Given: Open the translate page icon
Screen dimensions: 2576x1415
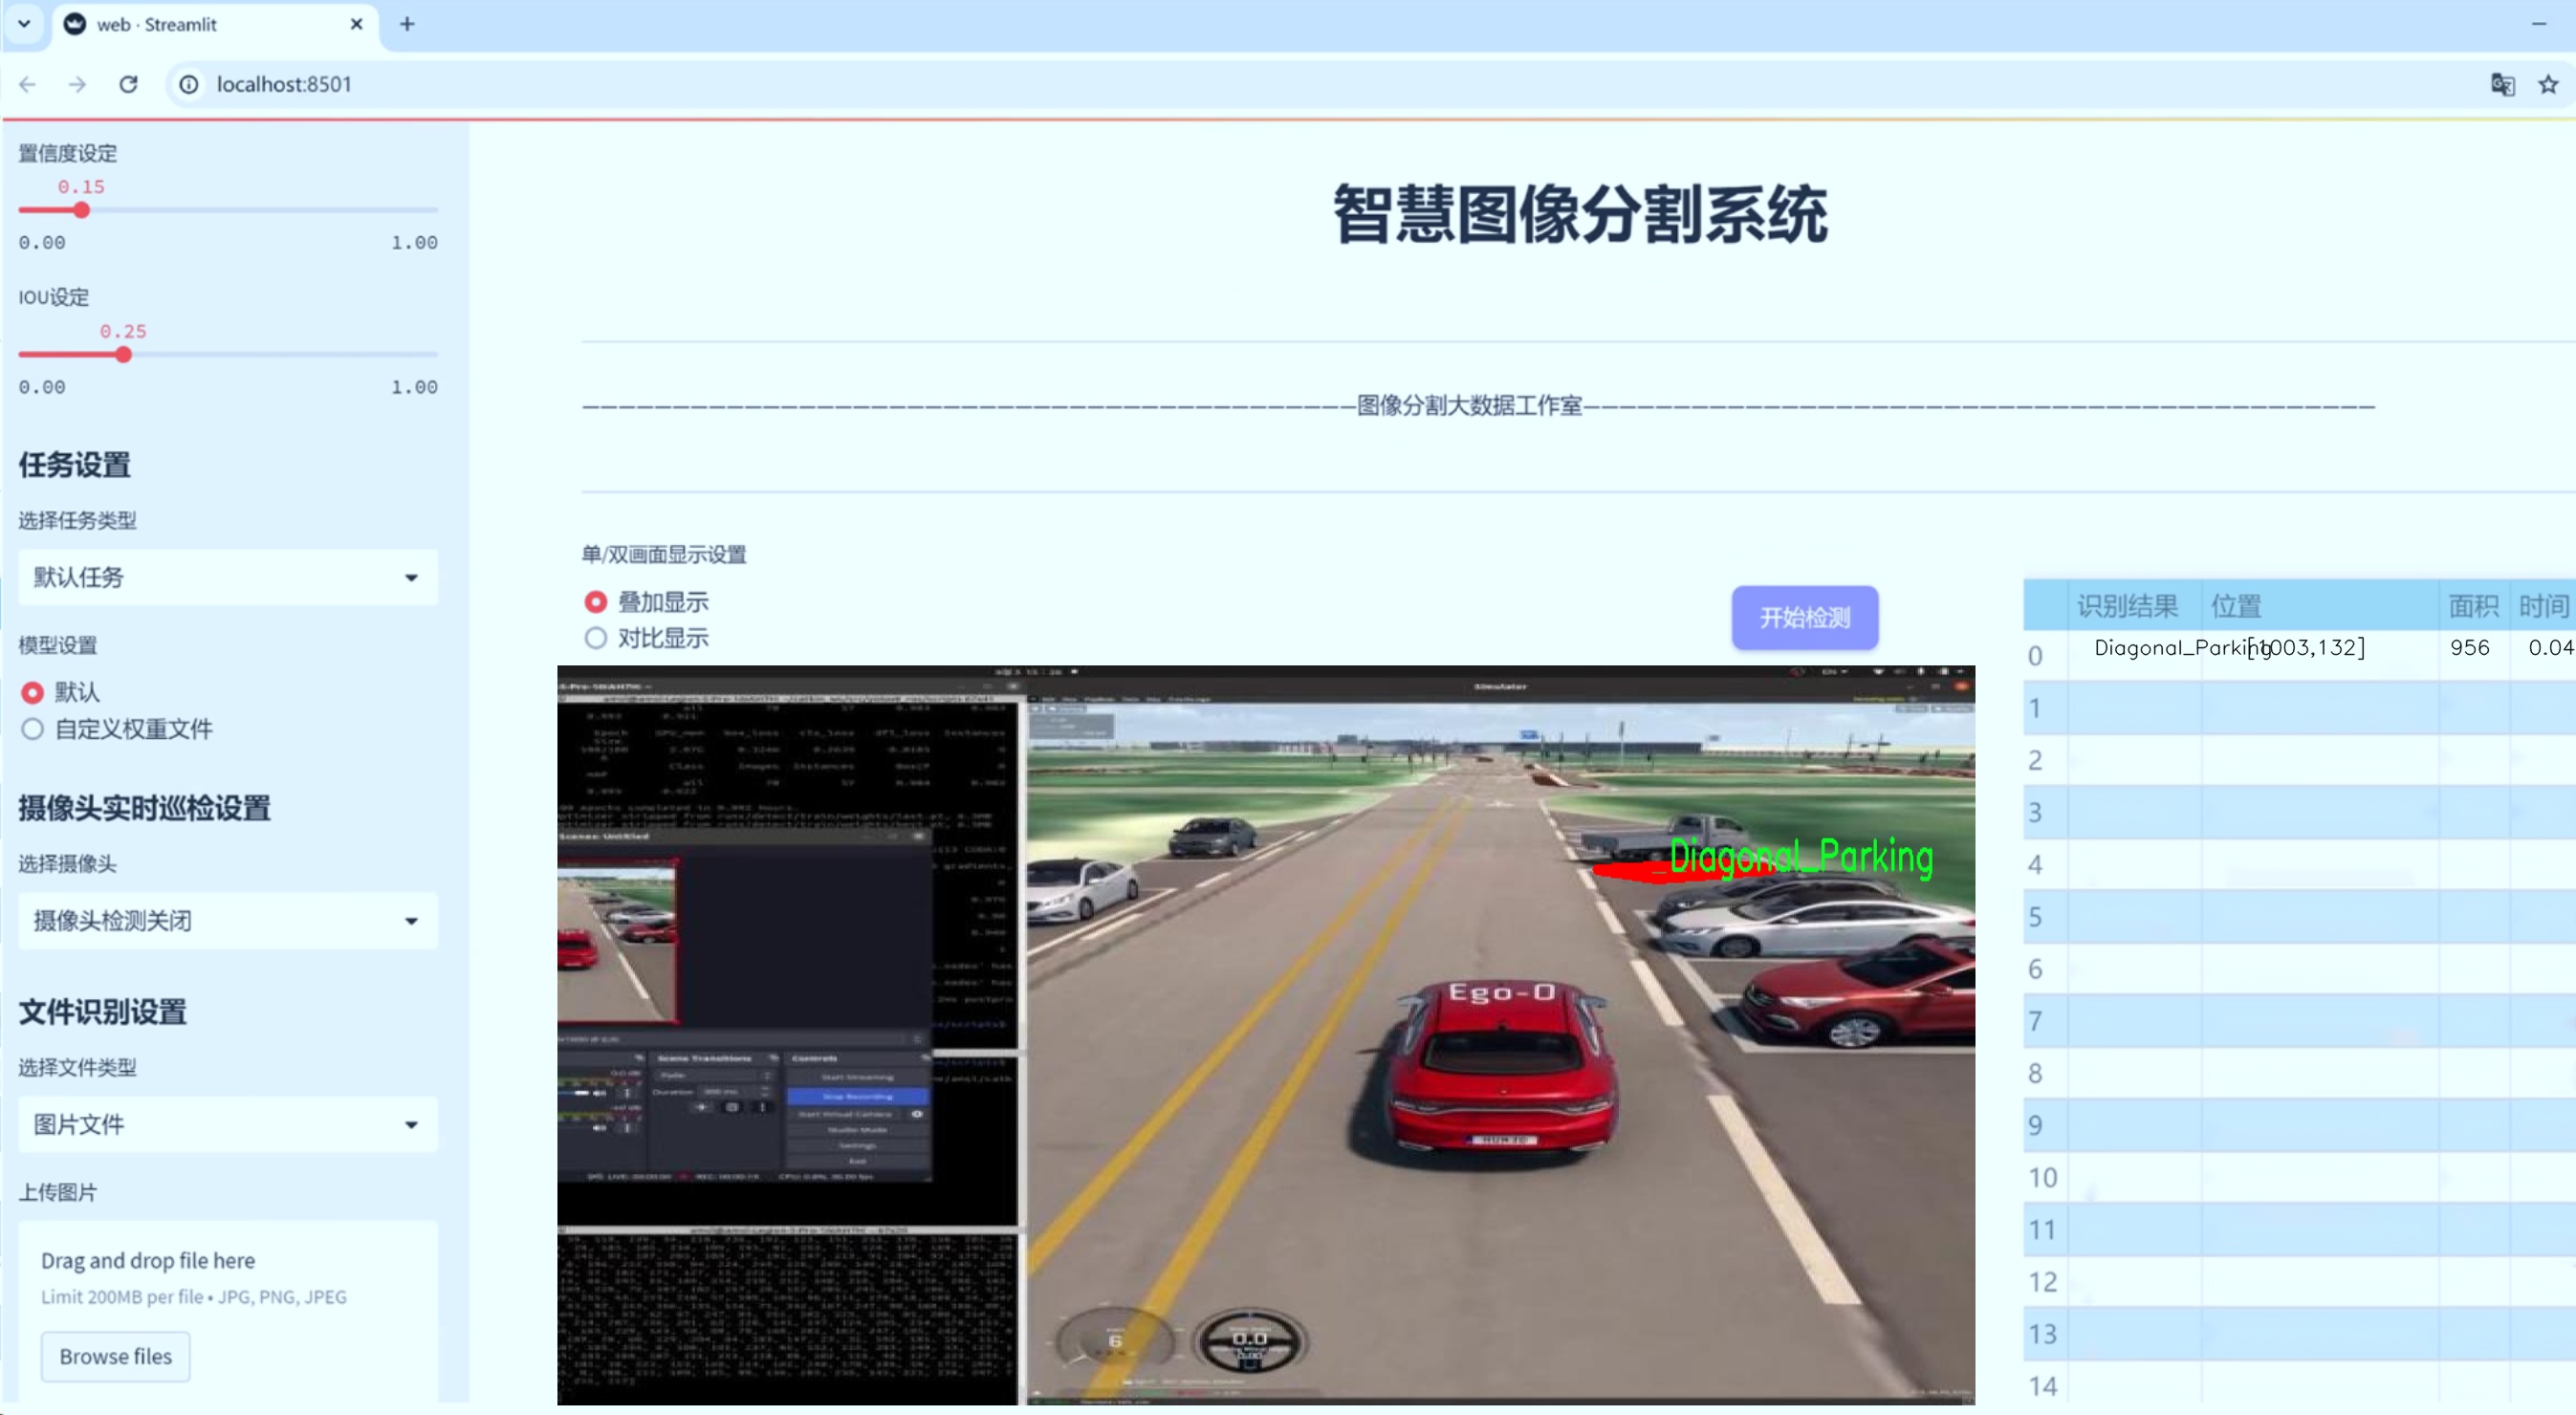Looking at the screenshot, I should tap(2502, 84).
